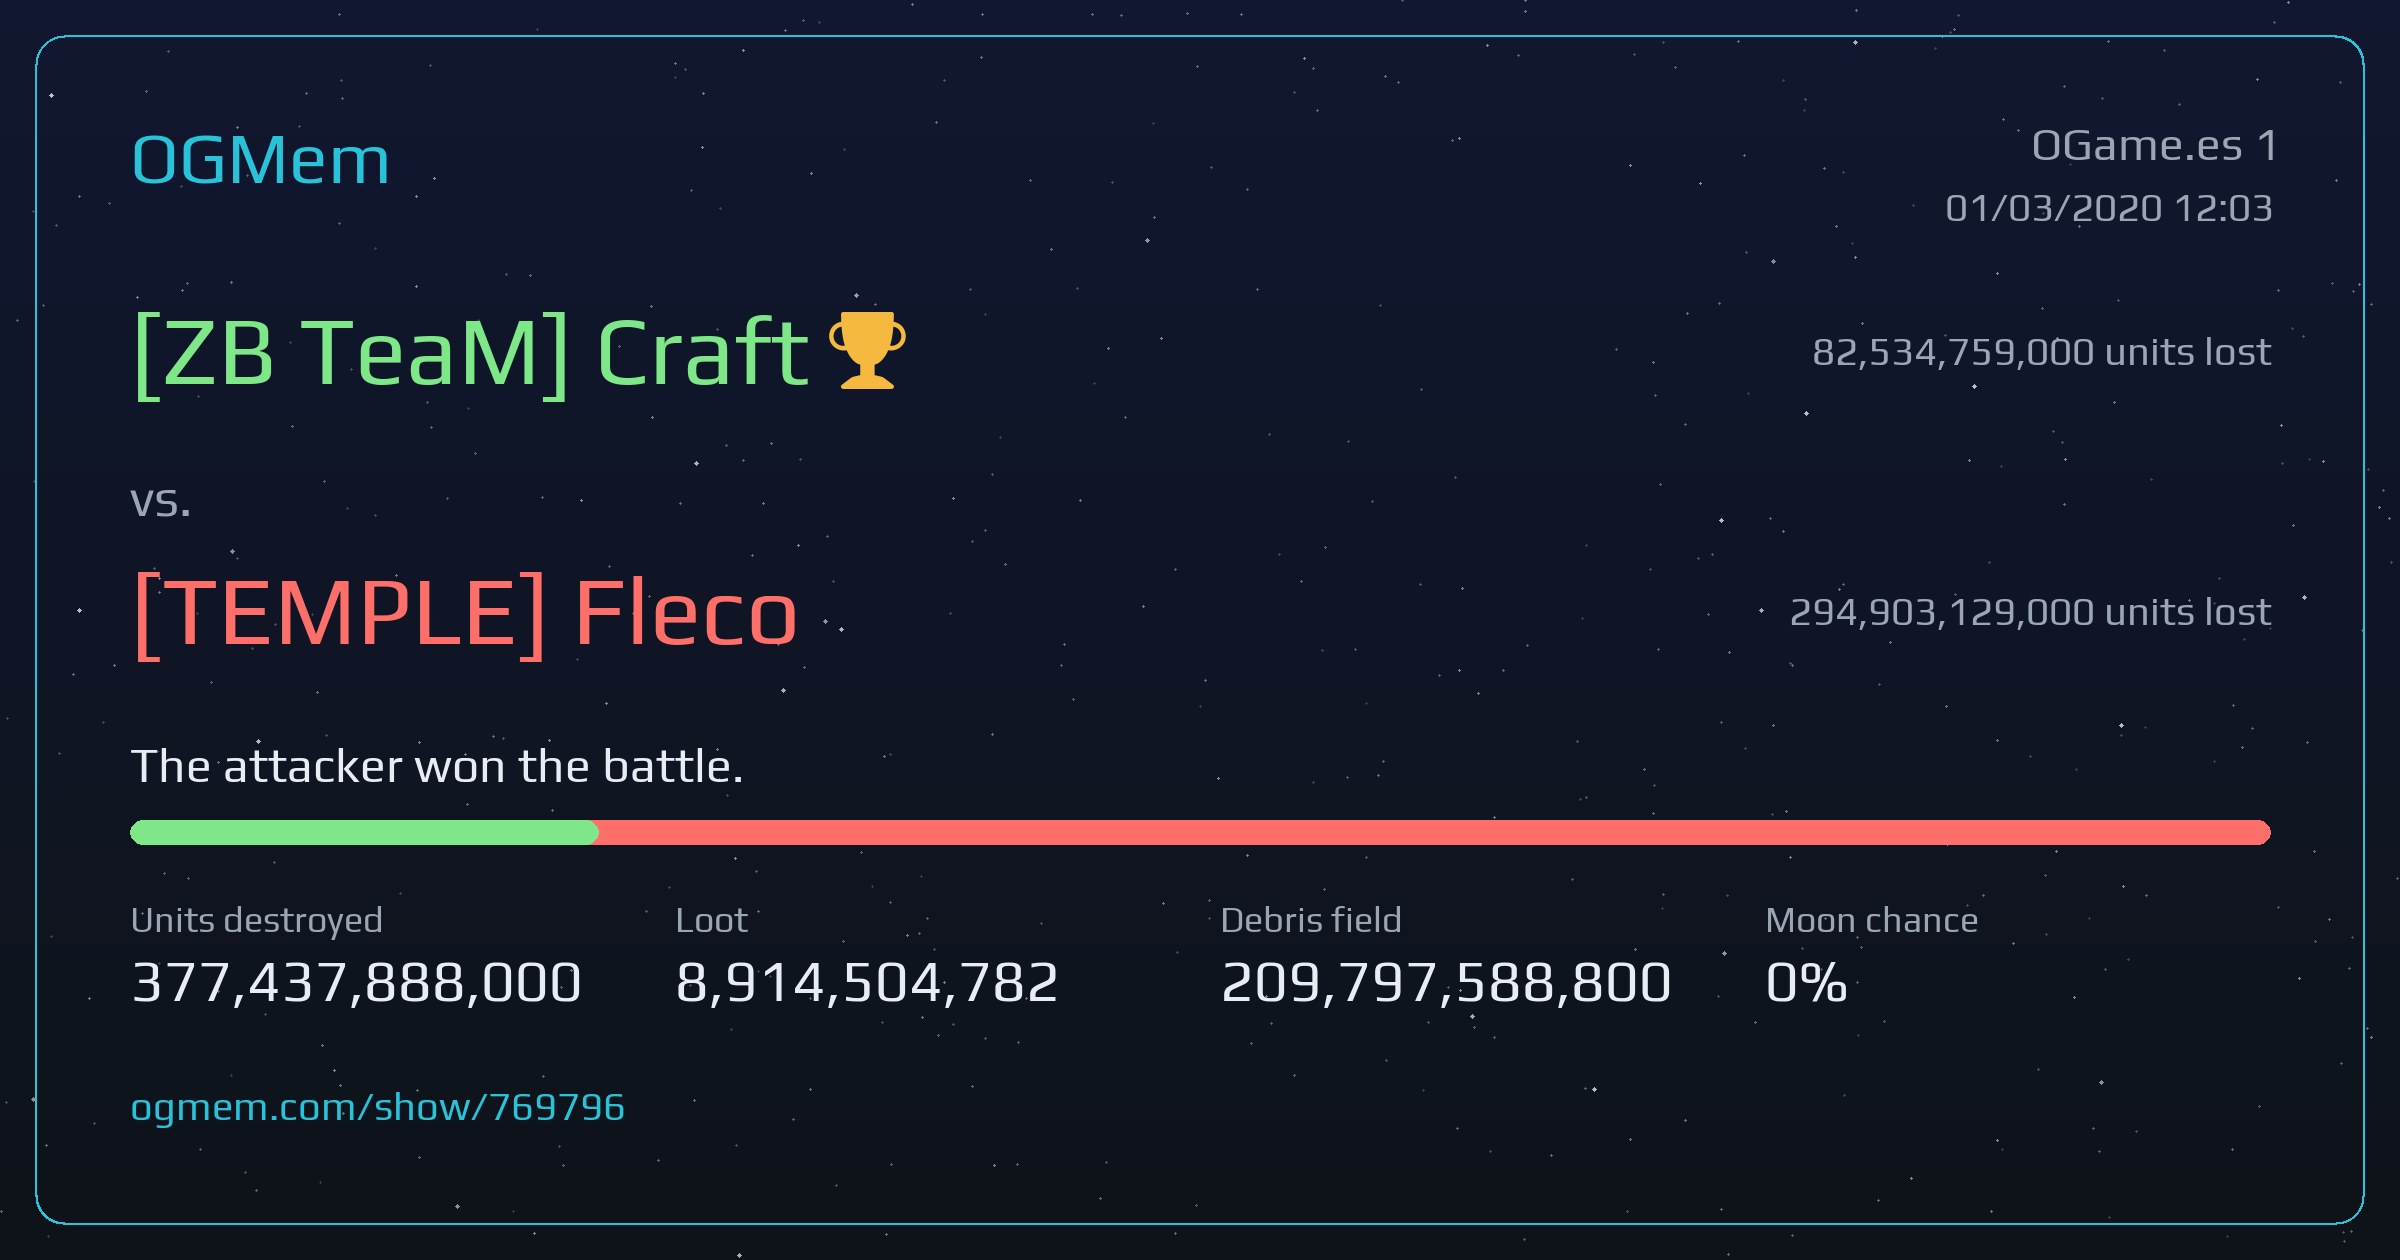Click the gold trophy icon beside Craft
The height and width of the screenshot is (1260, 2400).
tap(867, 350)
